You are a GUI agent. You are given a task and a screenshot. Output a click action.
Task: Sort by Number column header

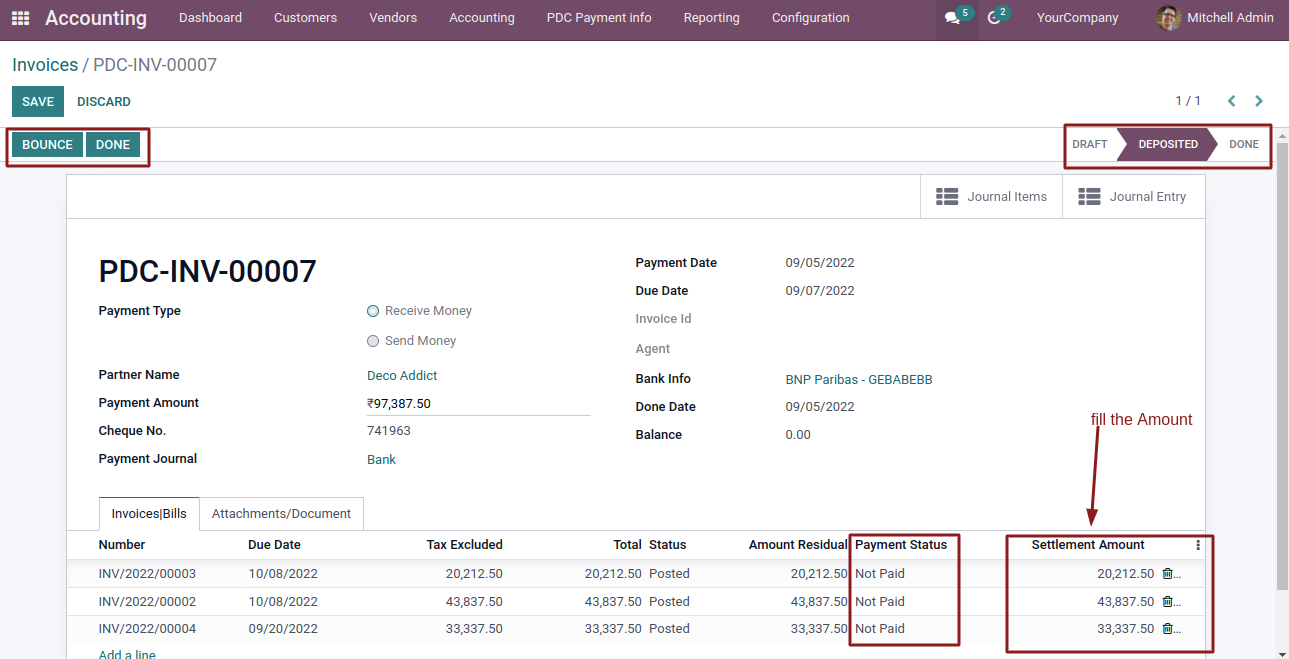122,545
